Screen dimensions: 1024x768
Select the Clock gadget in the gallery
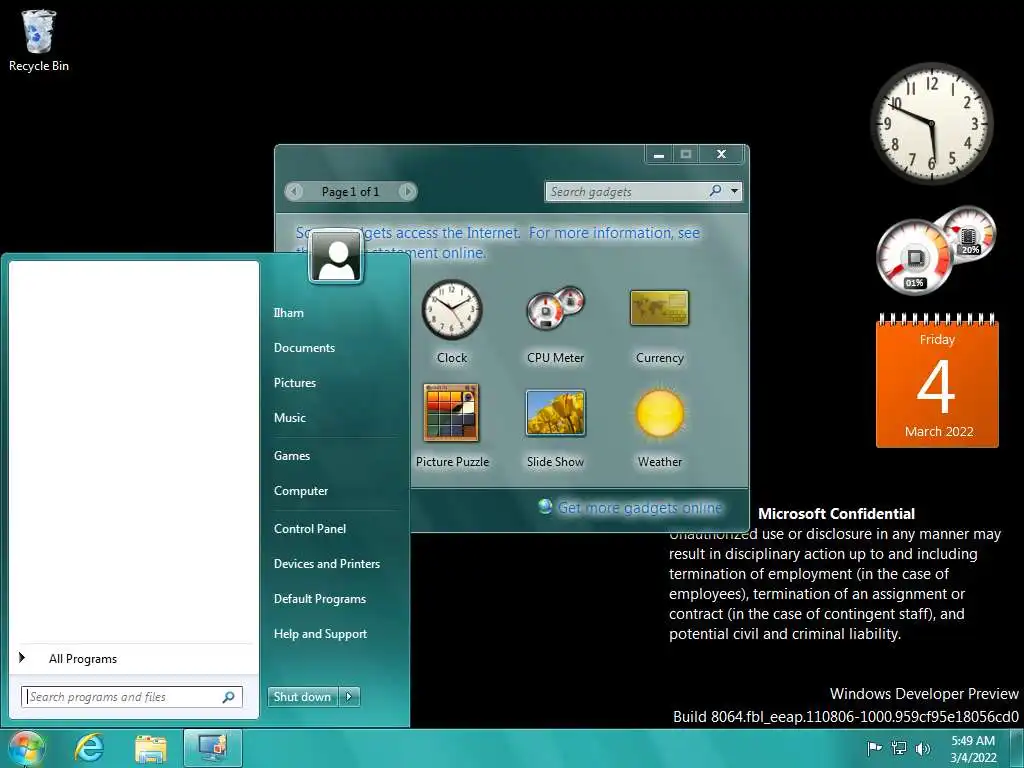[x=452, y=310]
